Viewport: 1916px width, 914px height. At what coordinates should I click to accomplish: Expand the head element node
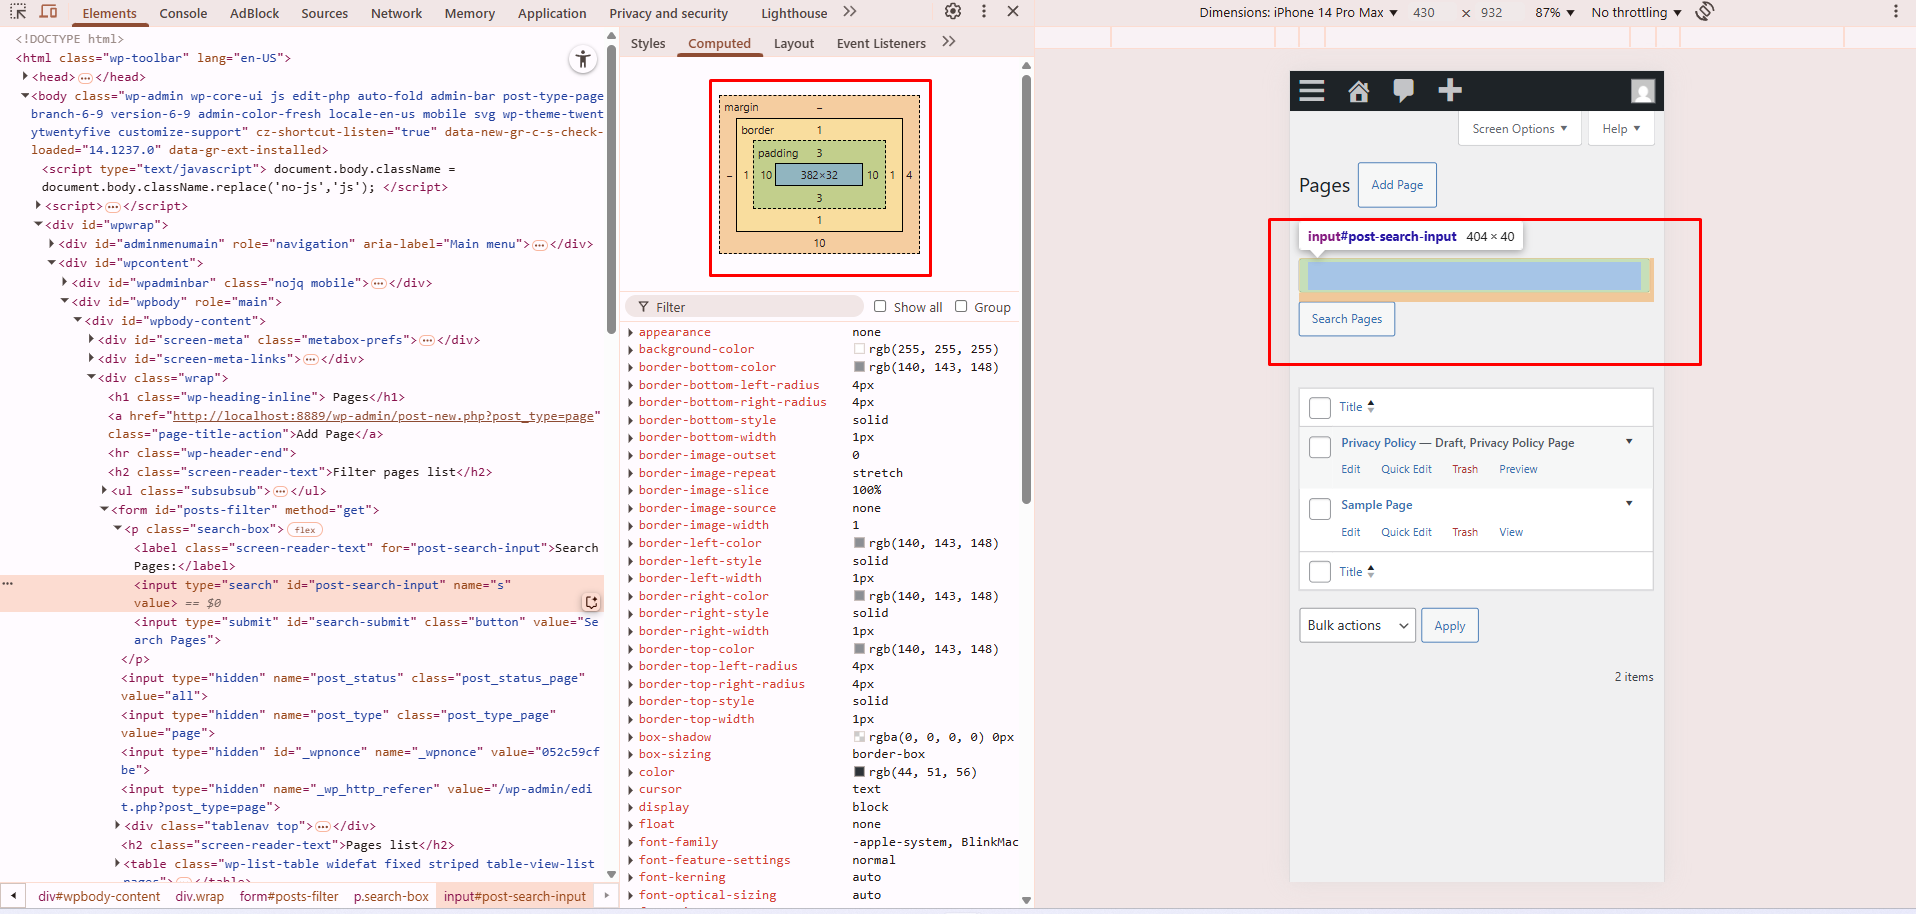(x=26, y=76)
